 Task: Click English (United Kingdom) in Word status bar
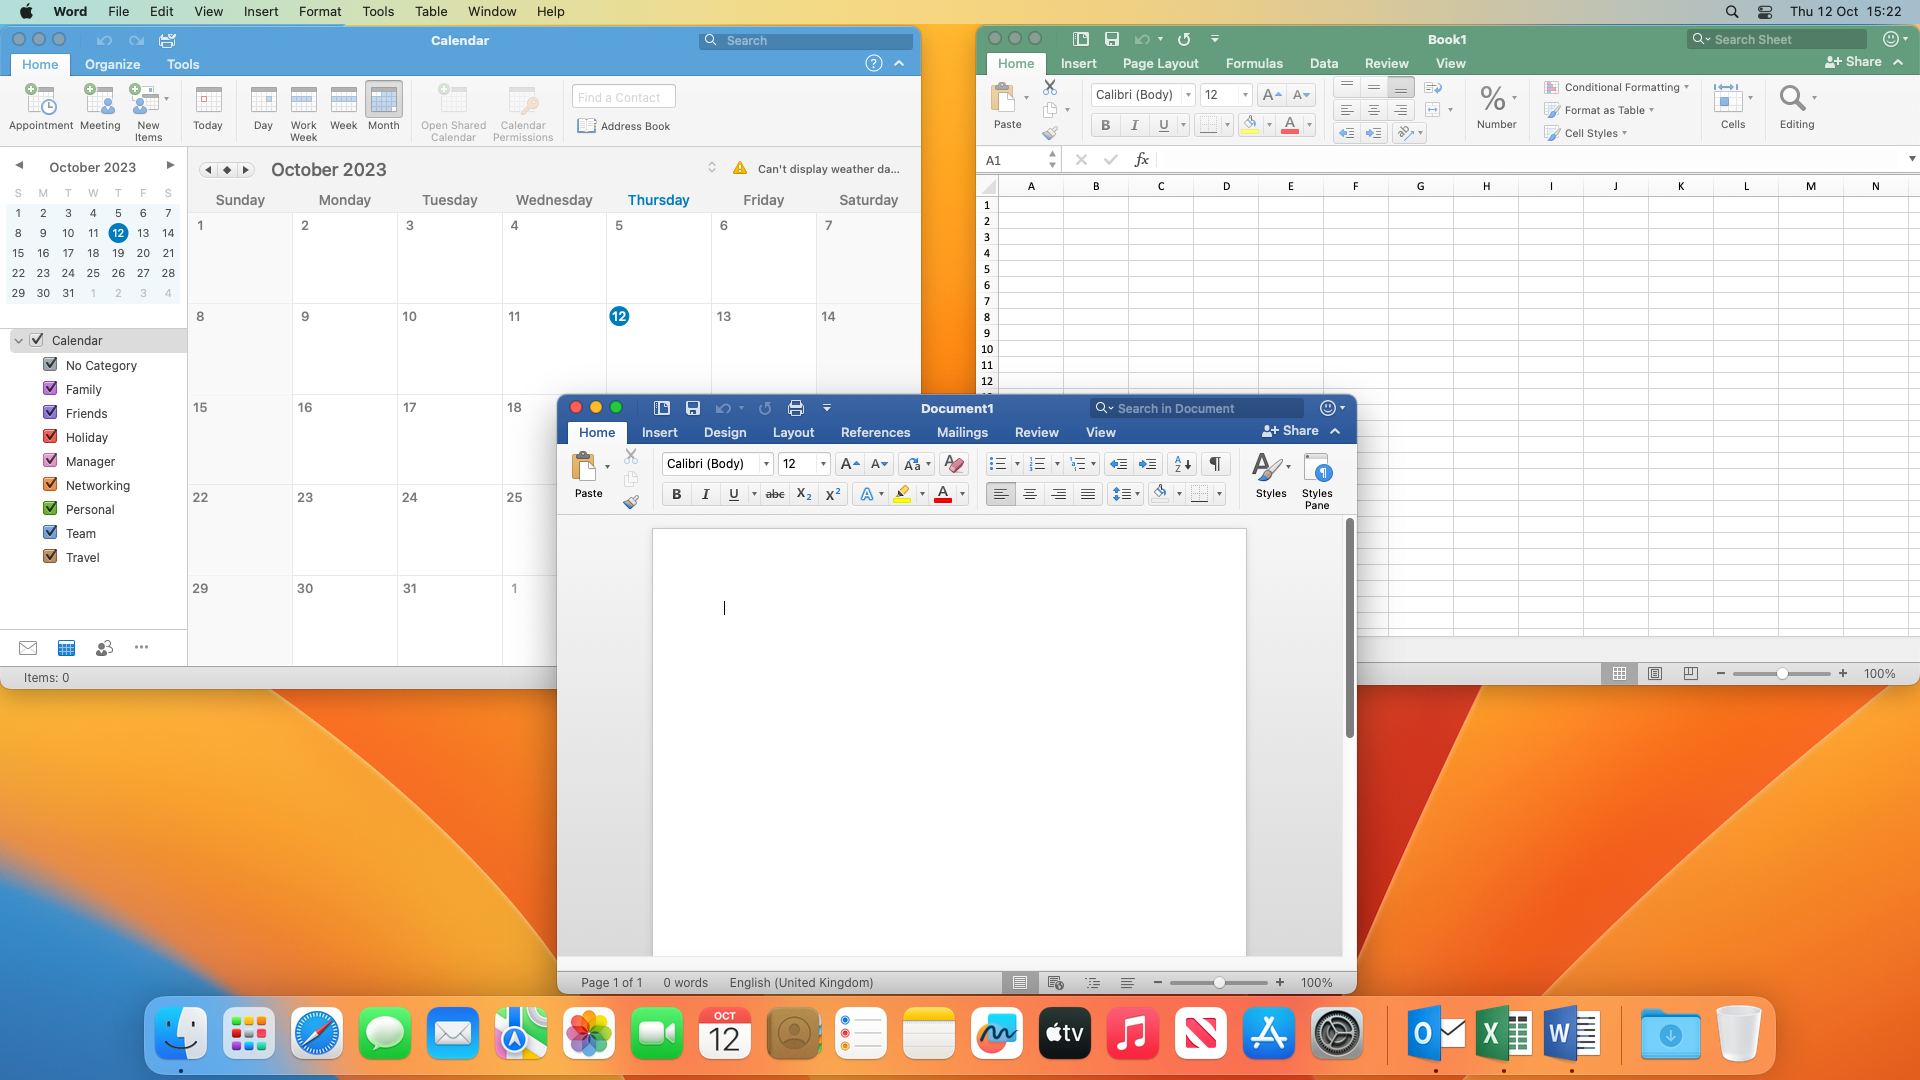pyautogui.click(x=801, y=983)
